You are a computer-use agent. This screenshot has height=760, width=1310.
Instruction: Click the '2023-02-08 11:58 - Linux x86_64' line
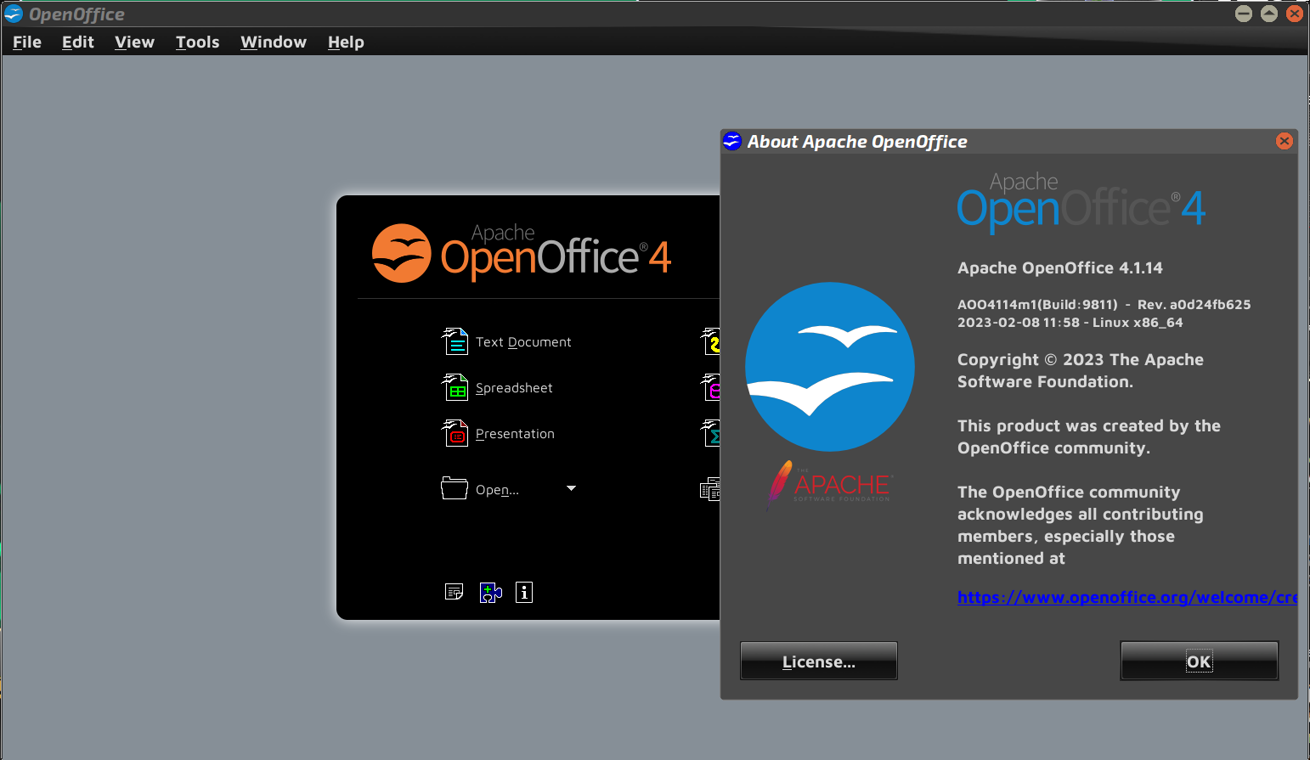click(1070, 322)
